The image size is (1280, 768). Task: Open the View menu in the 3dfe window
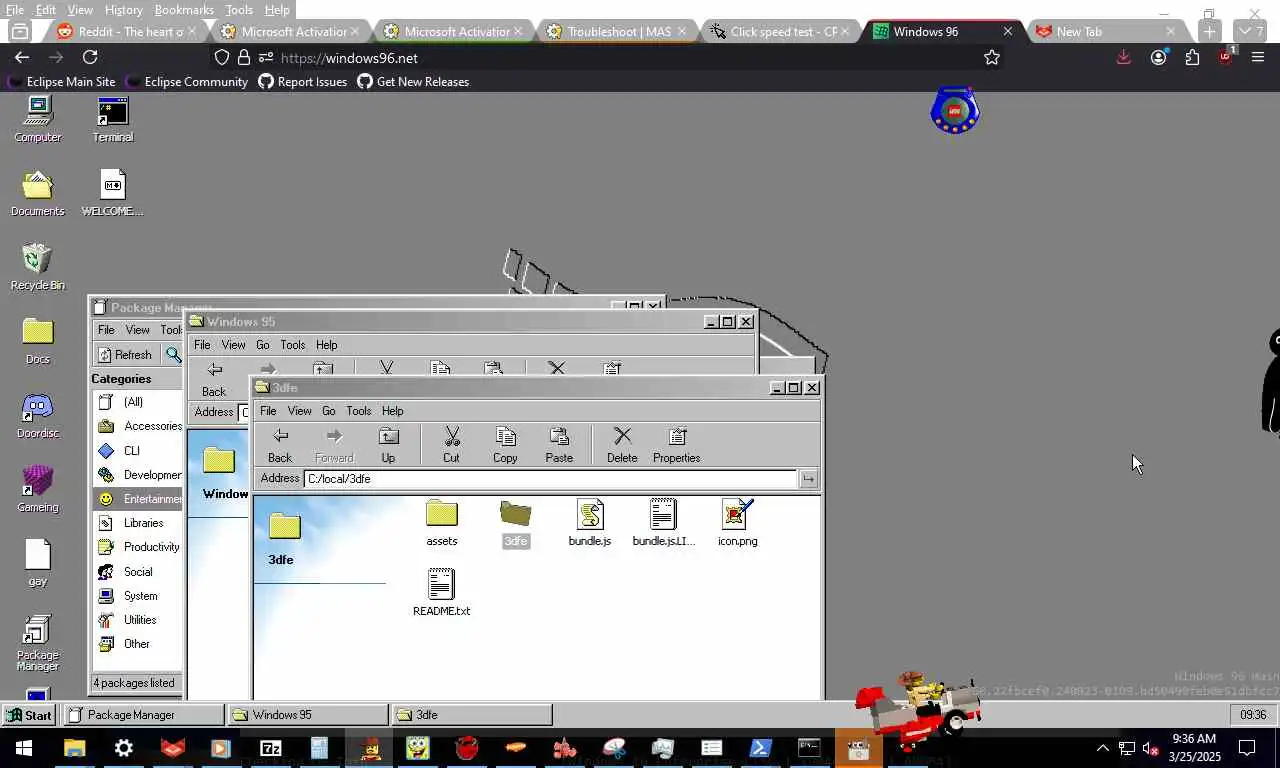[x=300, y=411]
